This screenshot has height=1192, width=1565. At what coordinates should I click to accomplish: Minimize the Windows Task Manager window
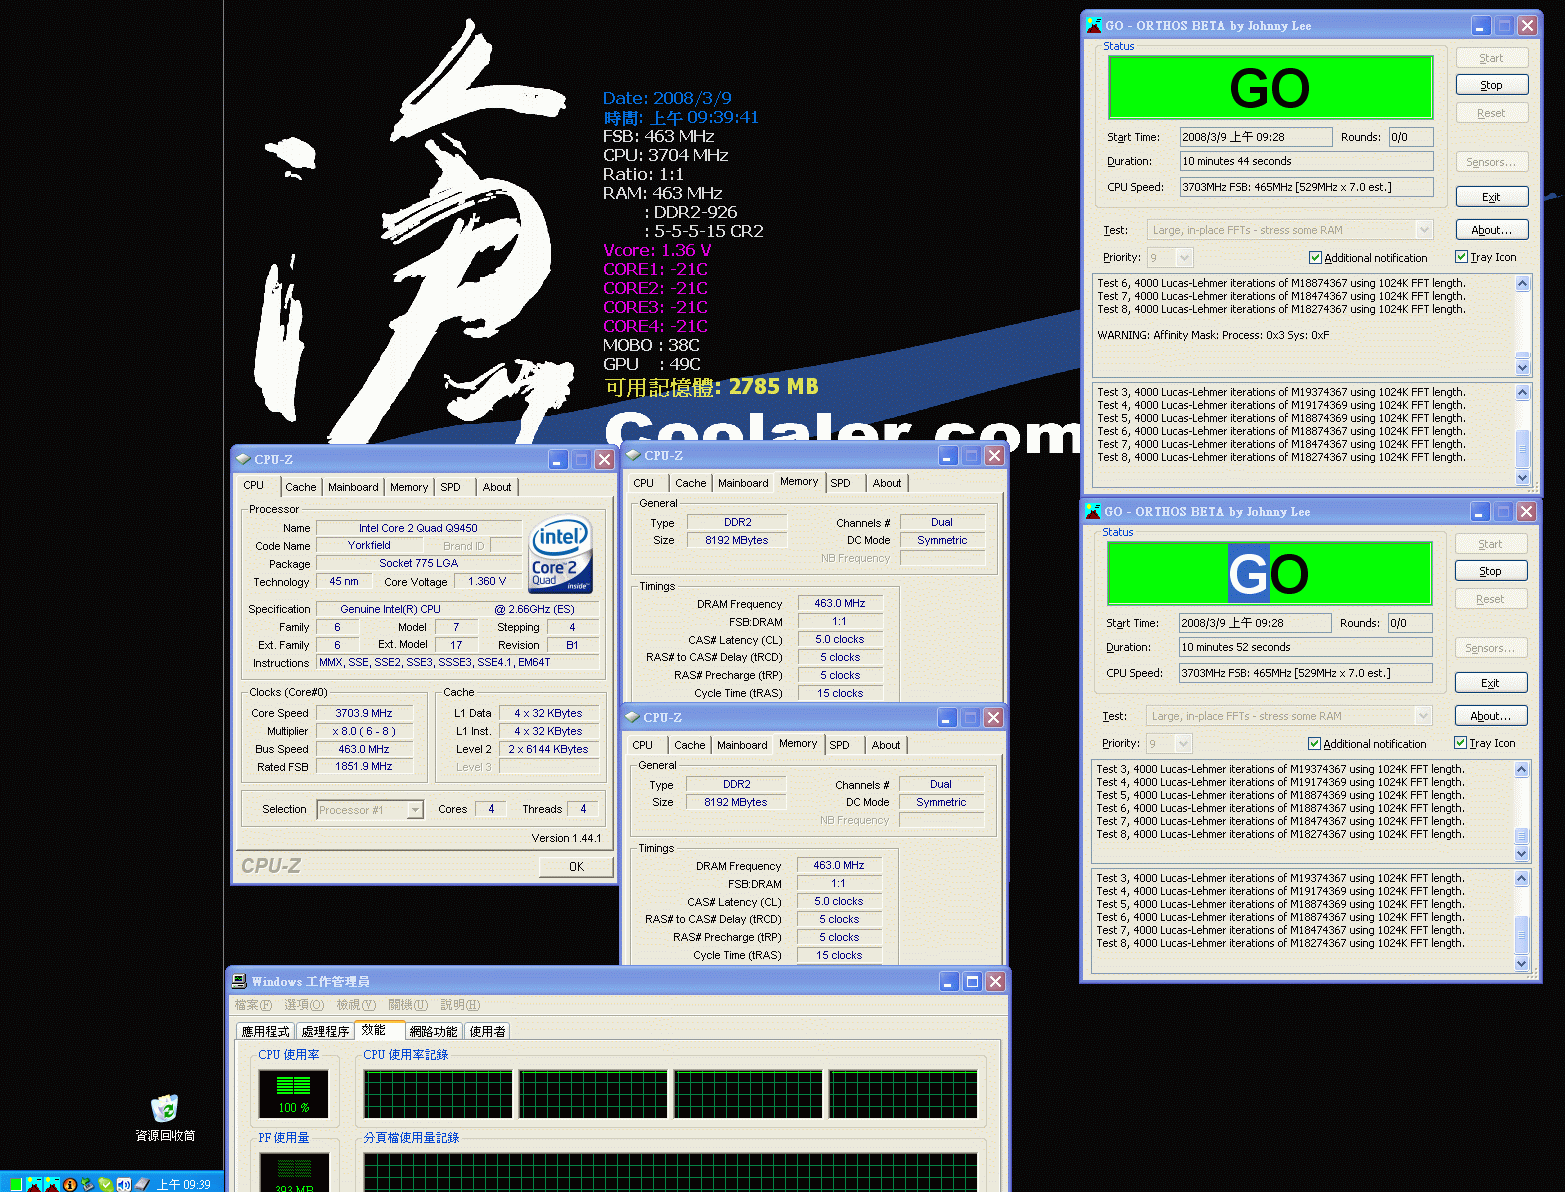tap(949, 982)
